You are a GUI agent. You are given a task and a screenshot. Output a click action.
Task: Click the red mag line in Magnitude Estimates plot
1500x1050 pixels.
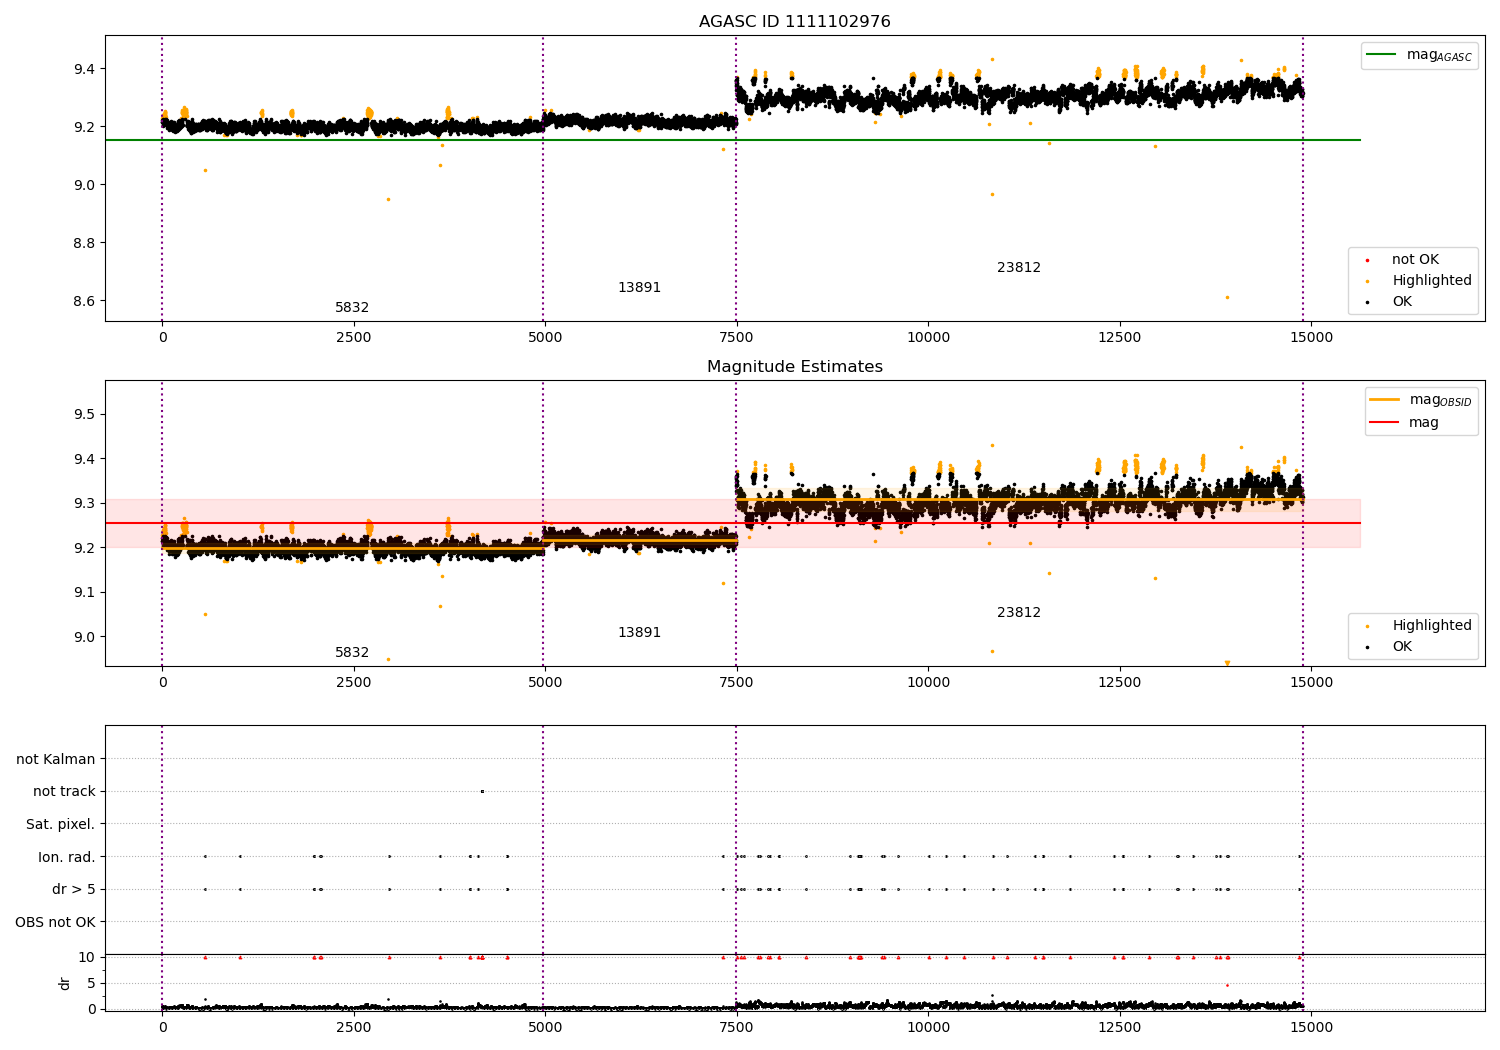click(x=732, y=523)
